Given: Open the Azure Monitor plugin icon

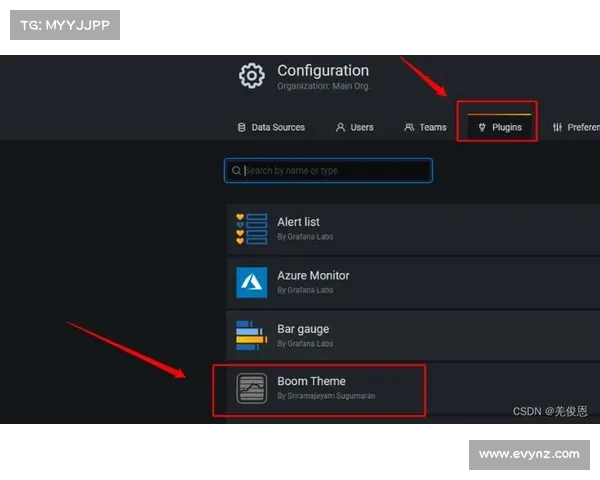Looking at the screenshot, I should click(x=251, y=282).
